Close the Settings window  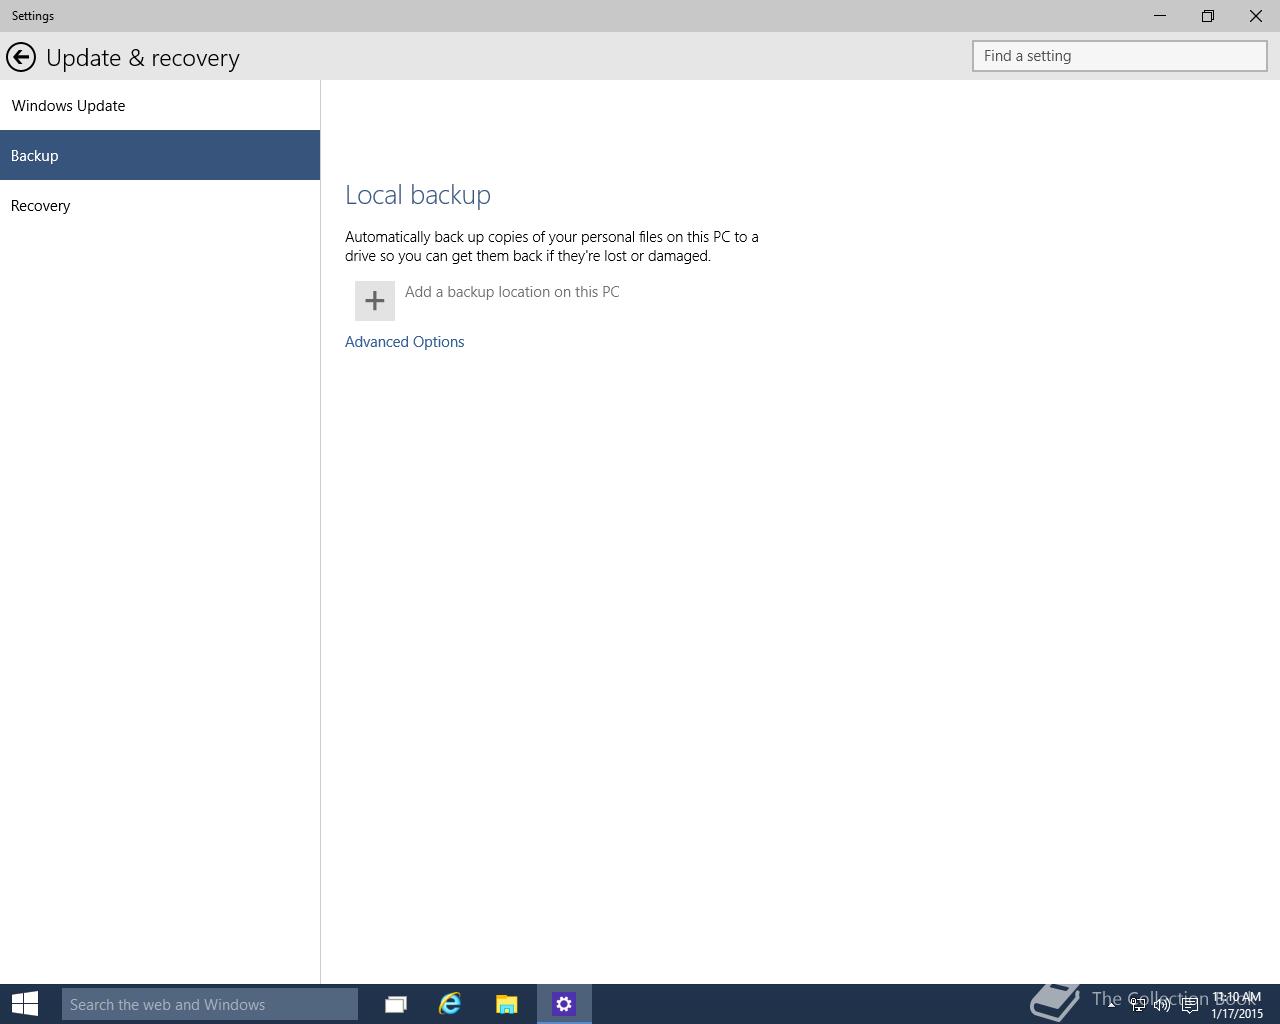click(1256, 16)
